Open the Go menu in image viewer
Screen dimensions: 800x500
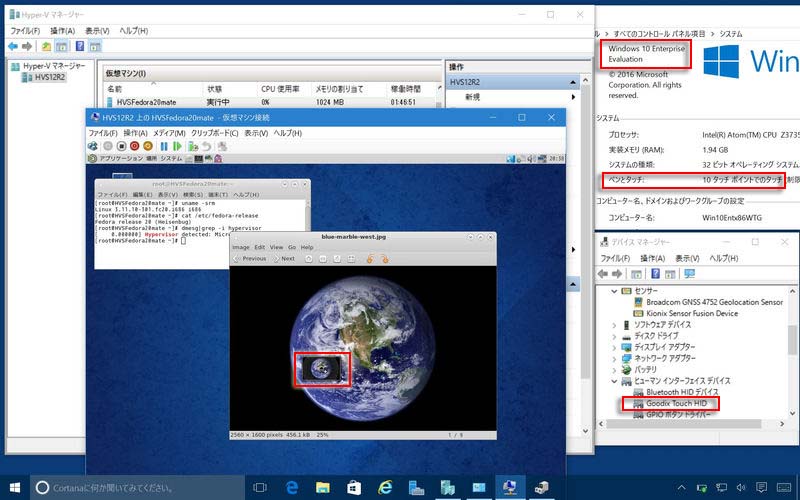[291, 247]
